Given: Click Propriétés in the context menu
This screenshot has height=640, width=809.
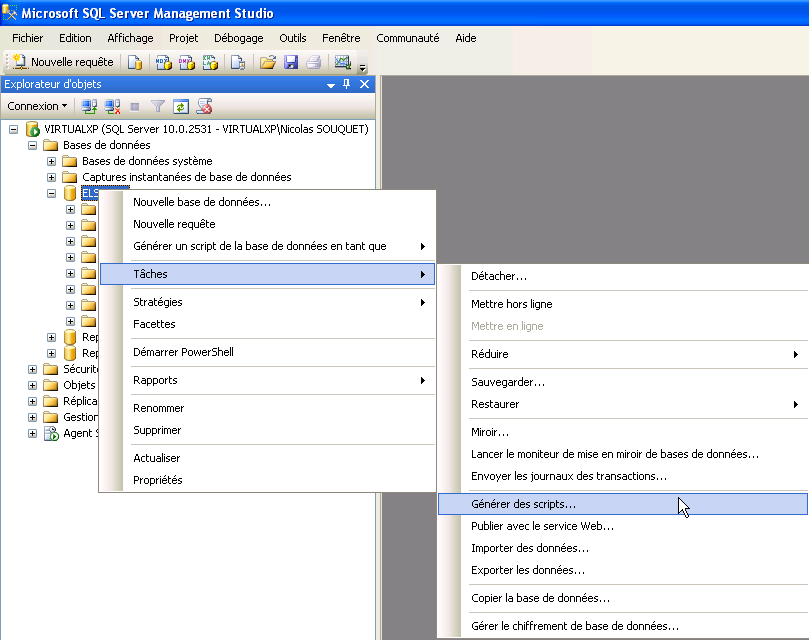Looking at the screenshot, I should pos(158,480).
